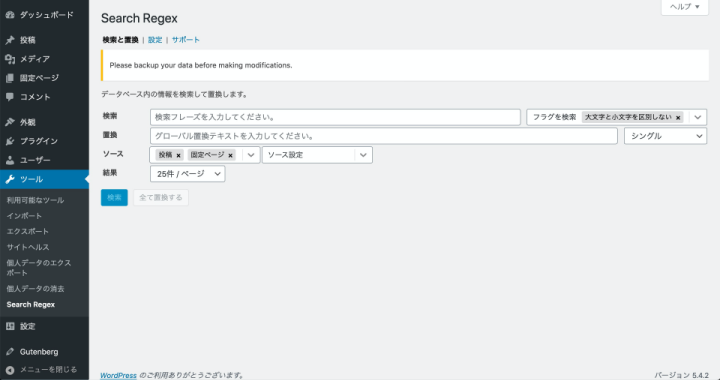Click the backup data notice text
This screenshot has width=720, height=380.
pos(201,66)
